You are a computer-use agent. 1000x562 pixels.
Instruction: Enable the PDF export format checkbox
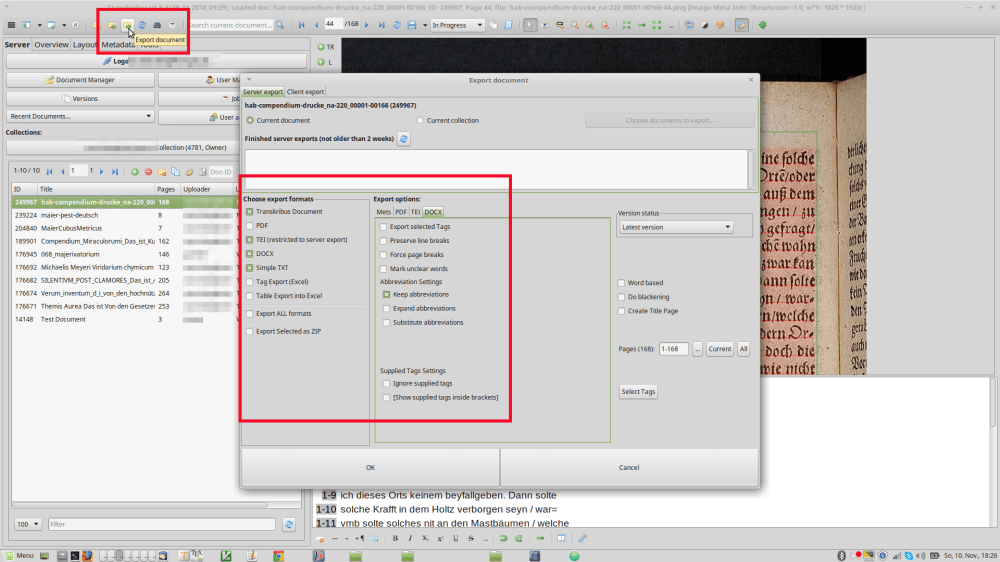(249, 226)
